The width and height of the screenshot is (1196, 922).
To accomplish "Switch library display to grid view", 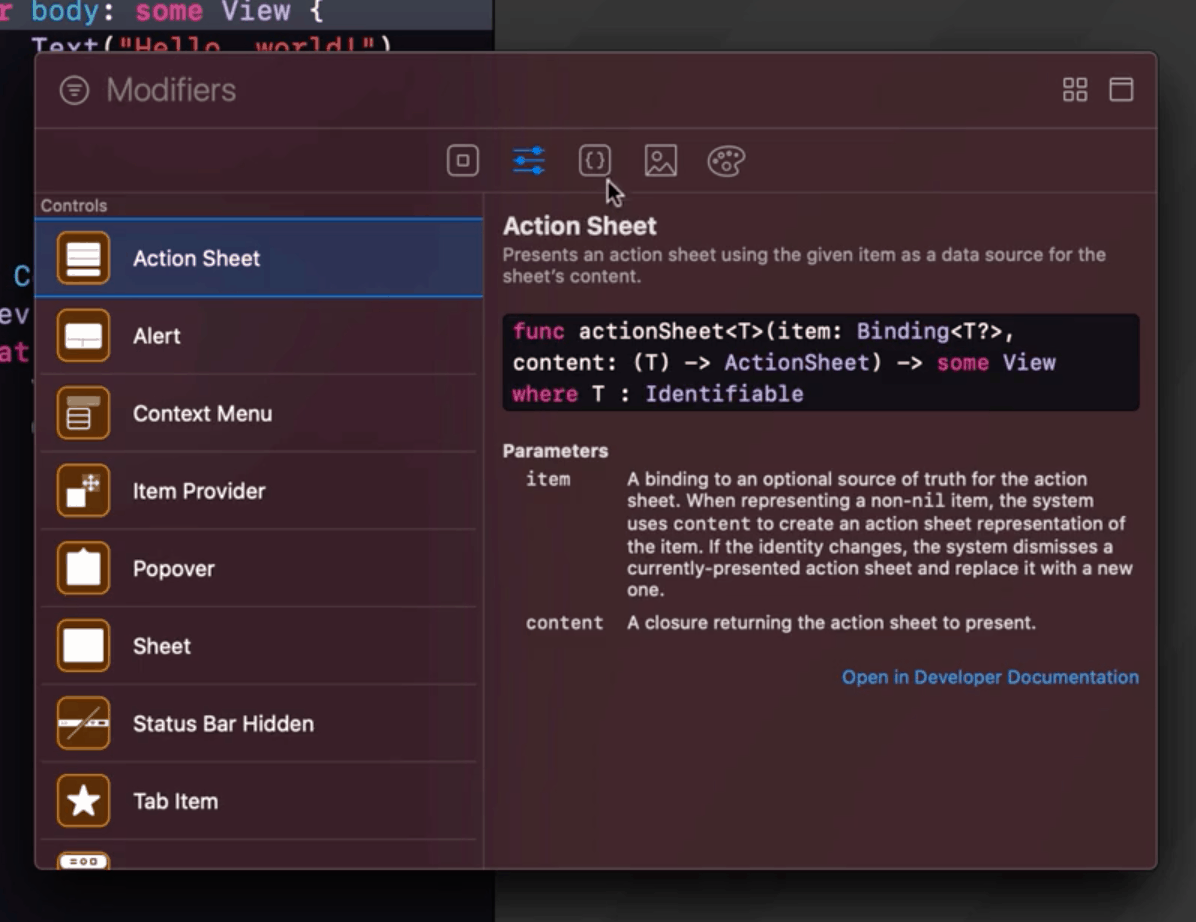I will pyautogui.click(x=1075, y=90).
